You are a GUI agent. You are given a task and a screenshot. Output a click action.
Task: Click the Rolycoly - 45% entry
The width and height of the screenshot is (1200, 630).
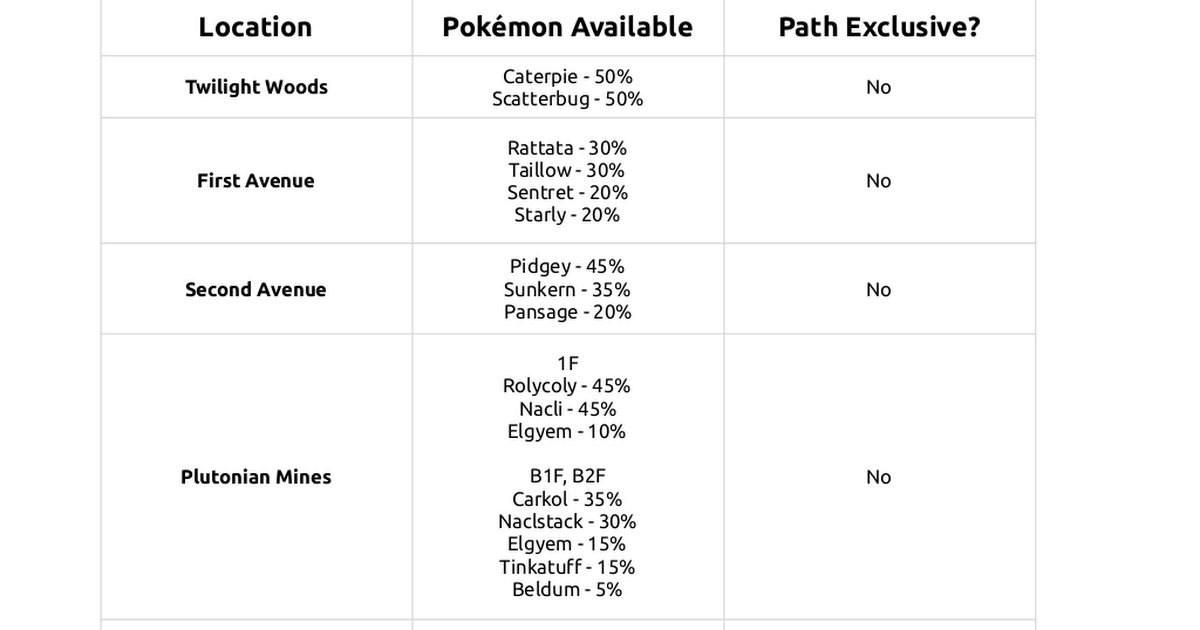tap(567, 386)
